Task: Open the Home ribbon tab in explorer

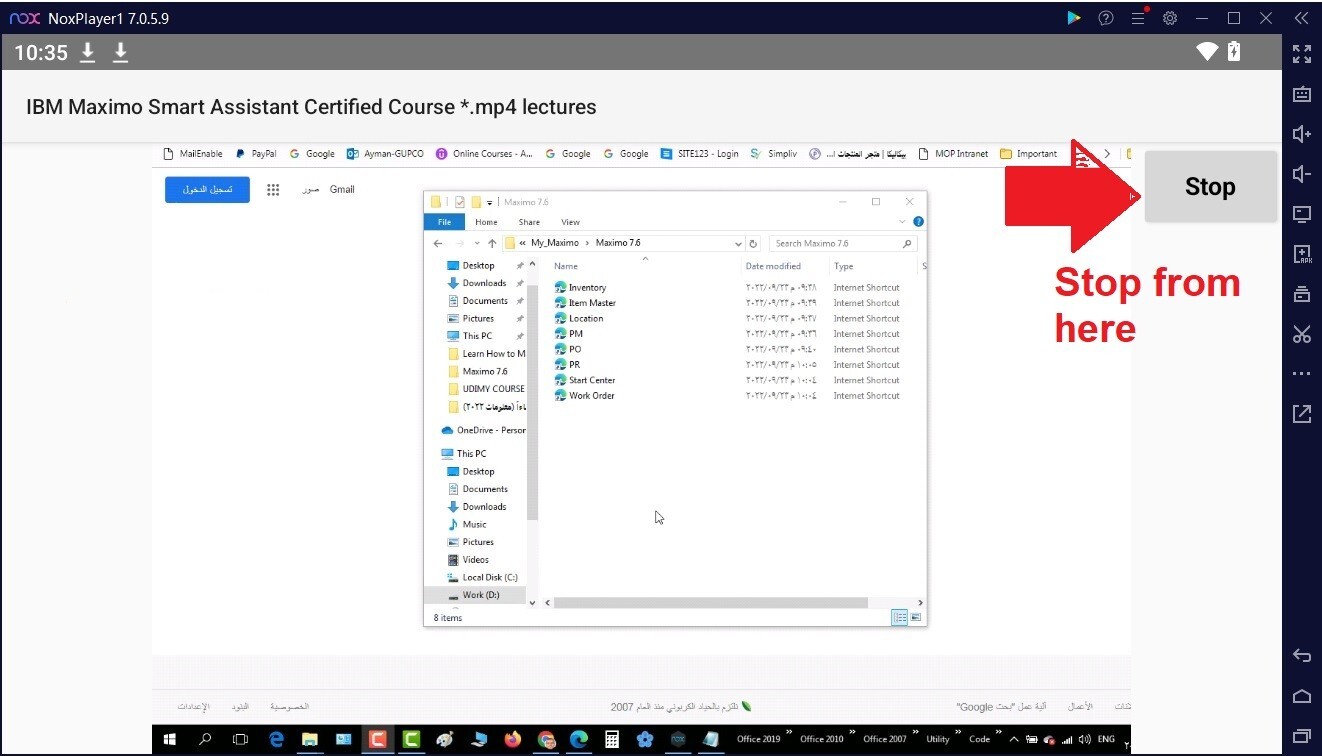Action: [x=486, y=222]
